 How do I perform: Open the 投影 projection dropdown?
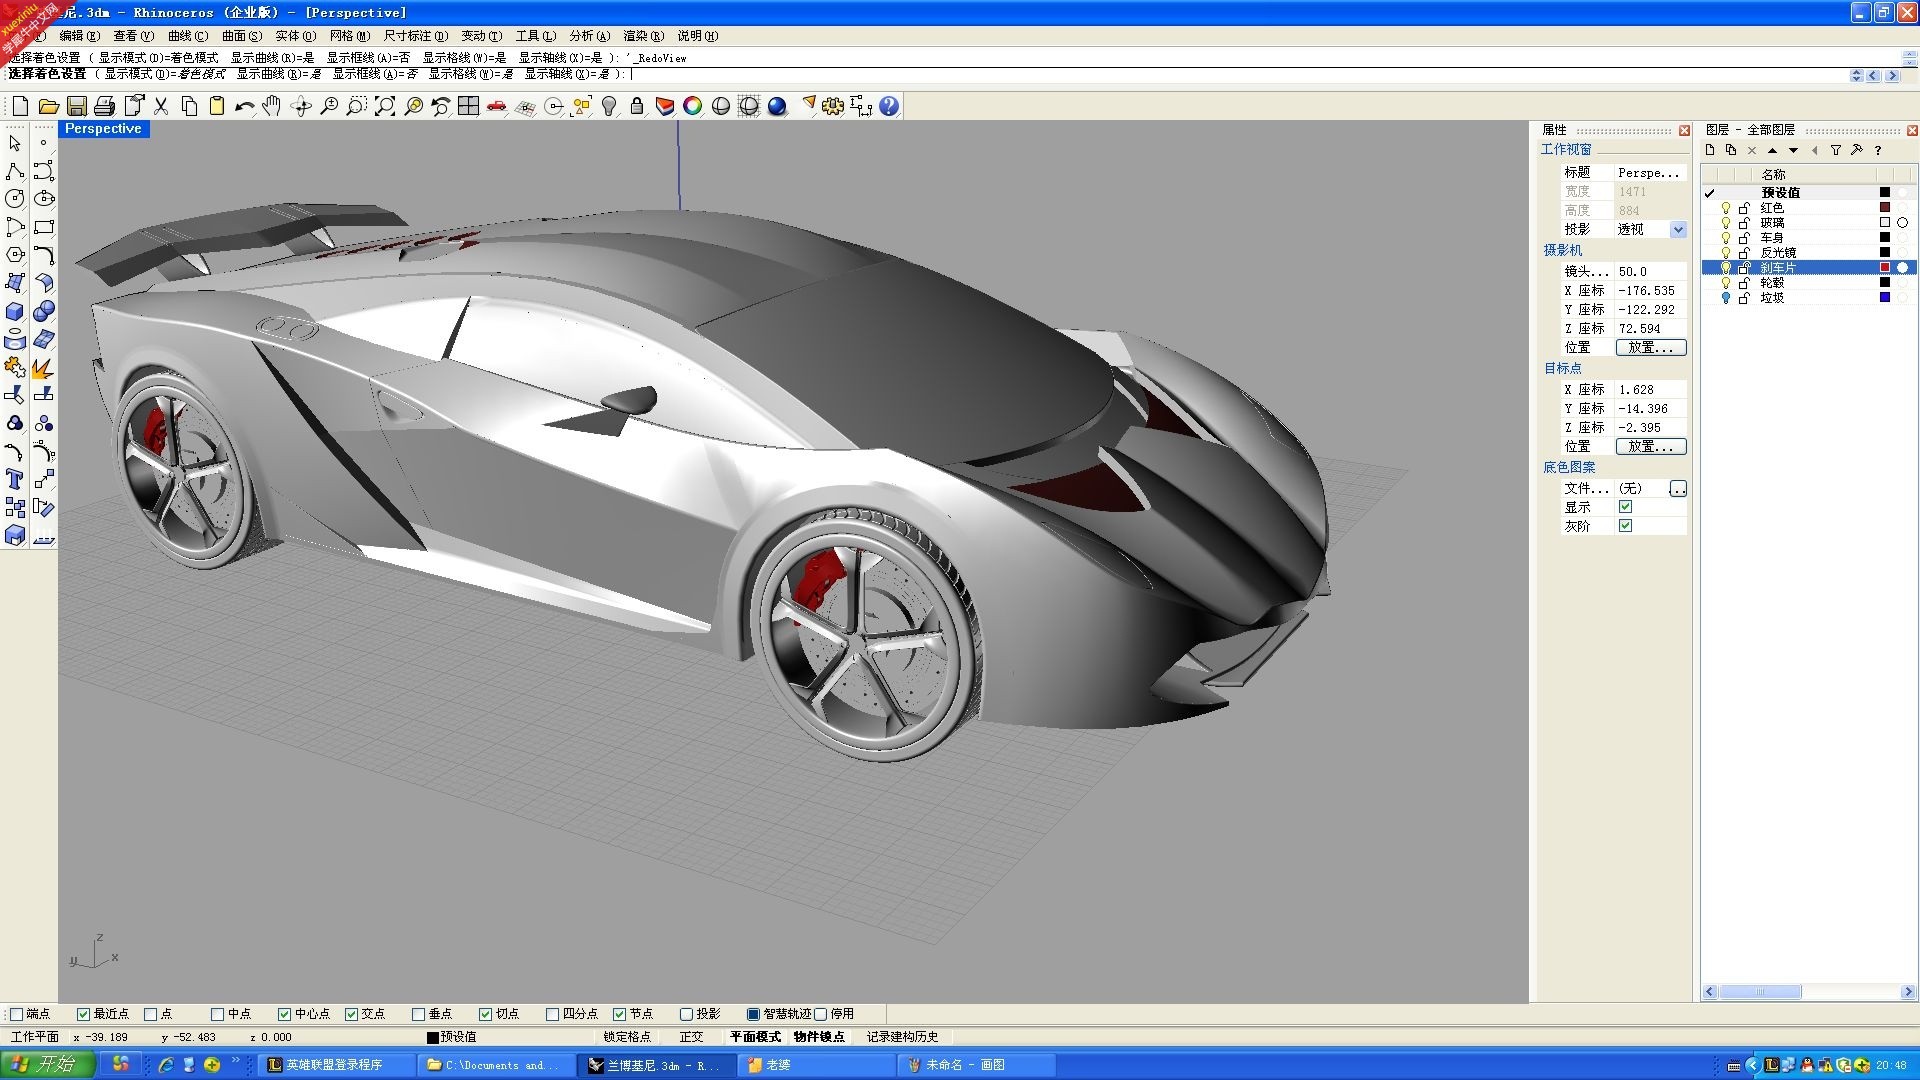click(1678, 230)
